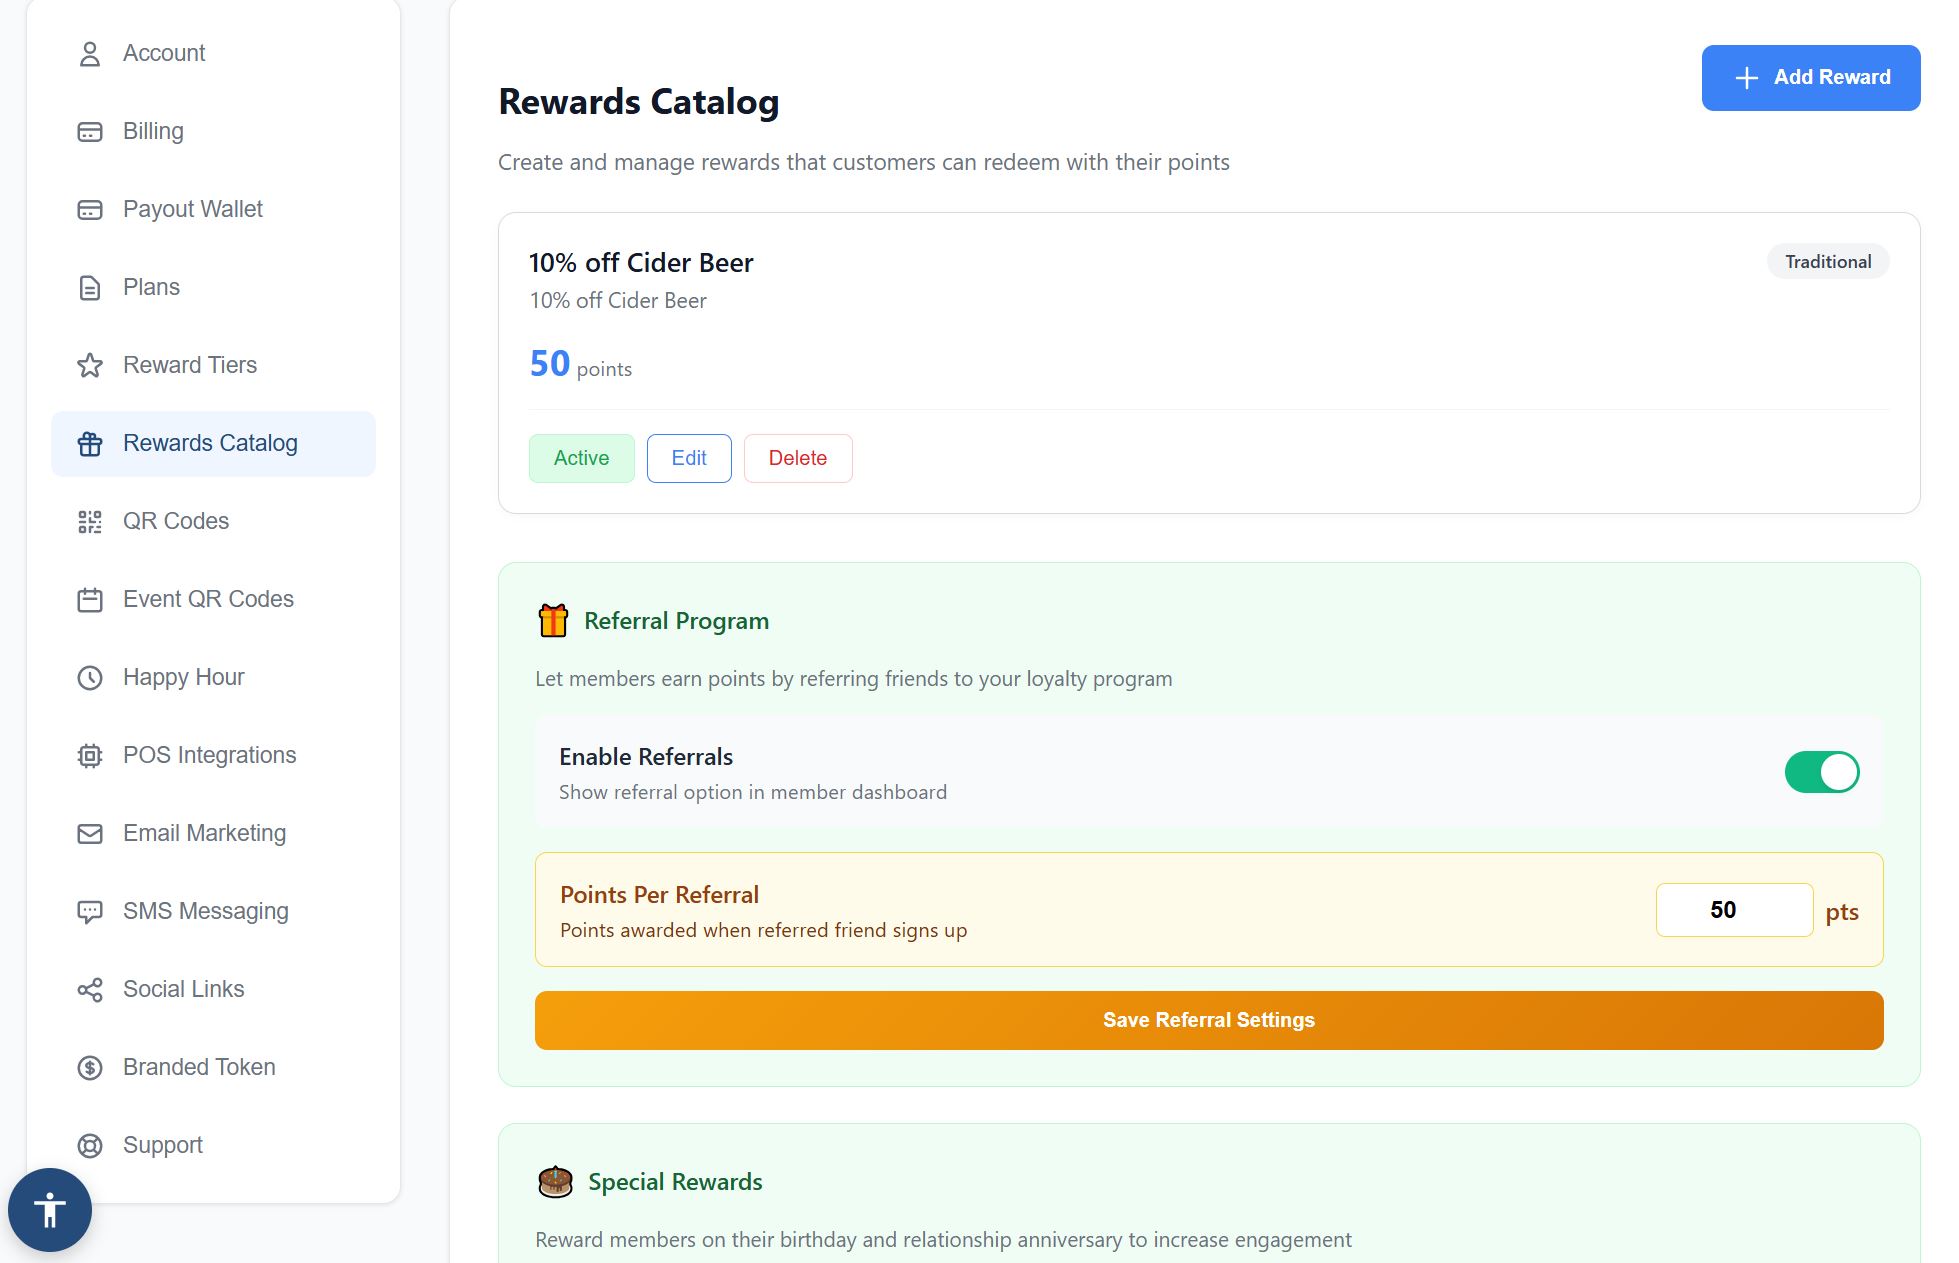Click the Special Rewards cake icon
Viewport: 1959px width, 1263px height.
coord(555,1182)
